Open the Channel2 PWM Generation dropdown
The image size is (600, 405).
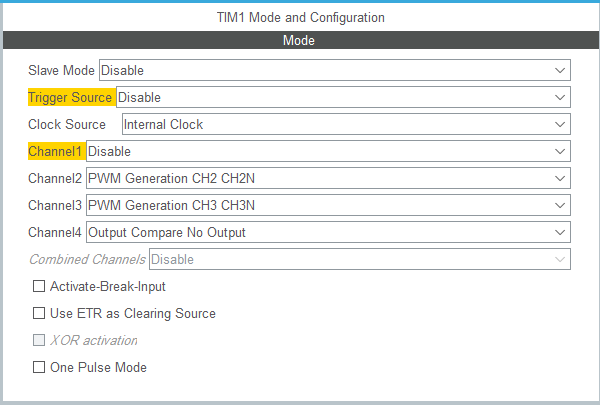tap(328, 178)
